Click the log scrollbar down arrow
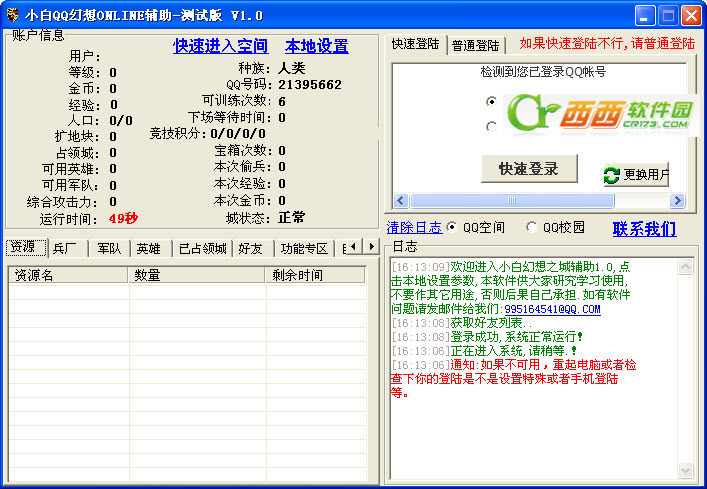 tap(685, 471)
